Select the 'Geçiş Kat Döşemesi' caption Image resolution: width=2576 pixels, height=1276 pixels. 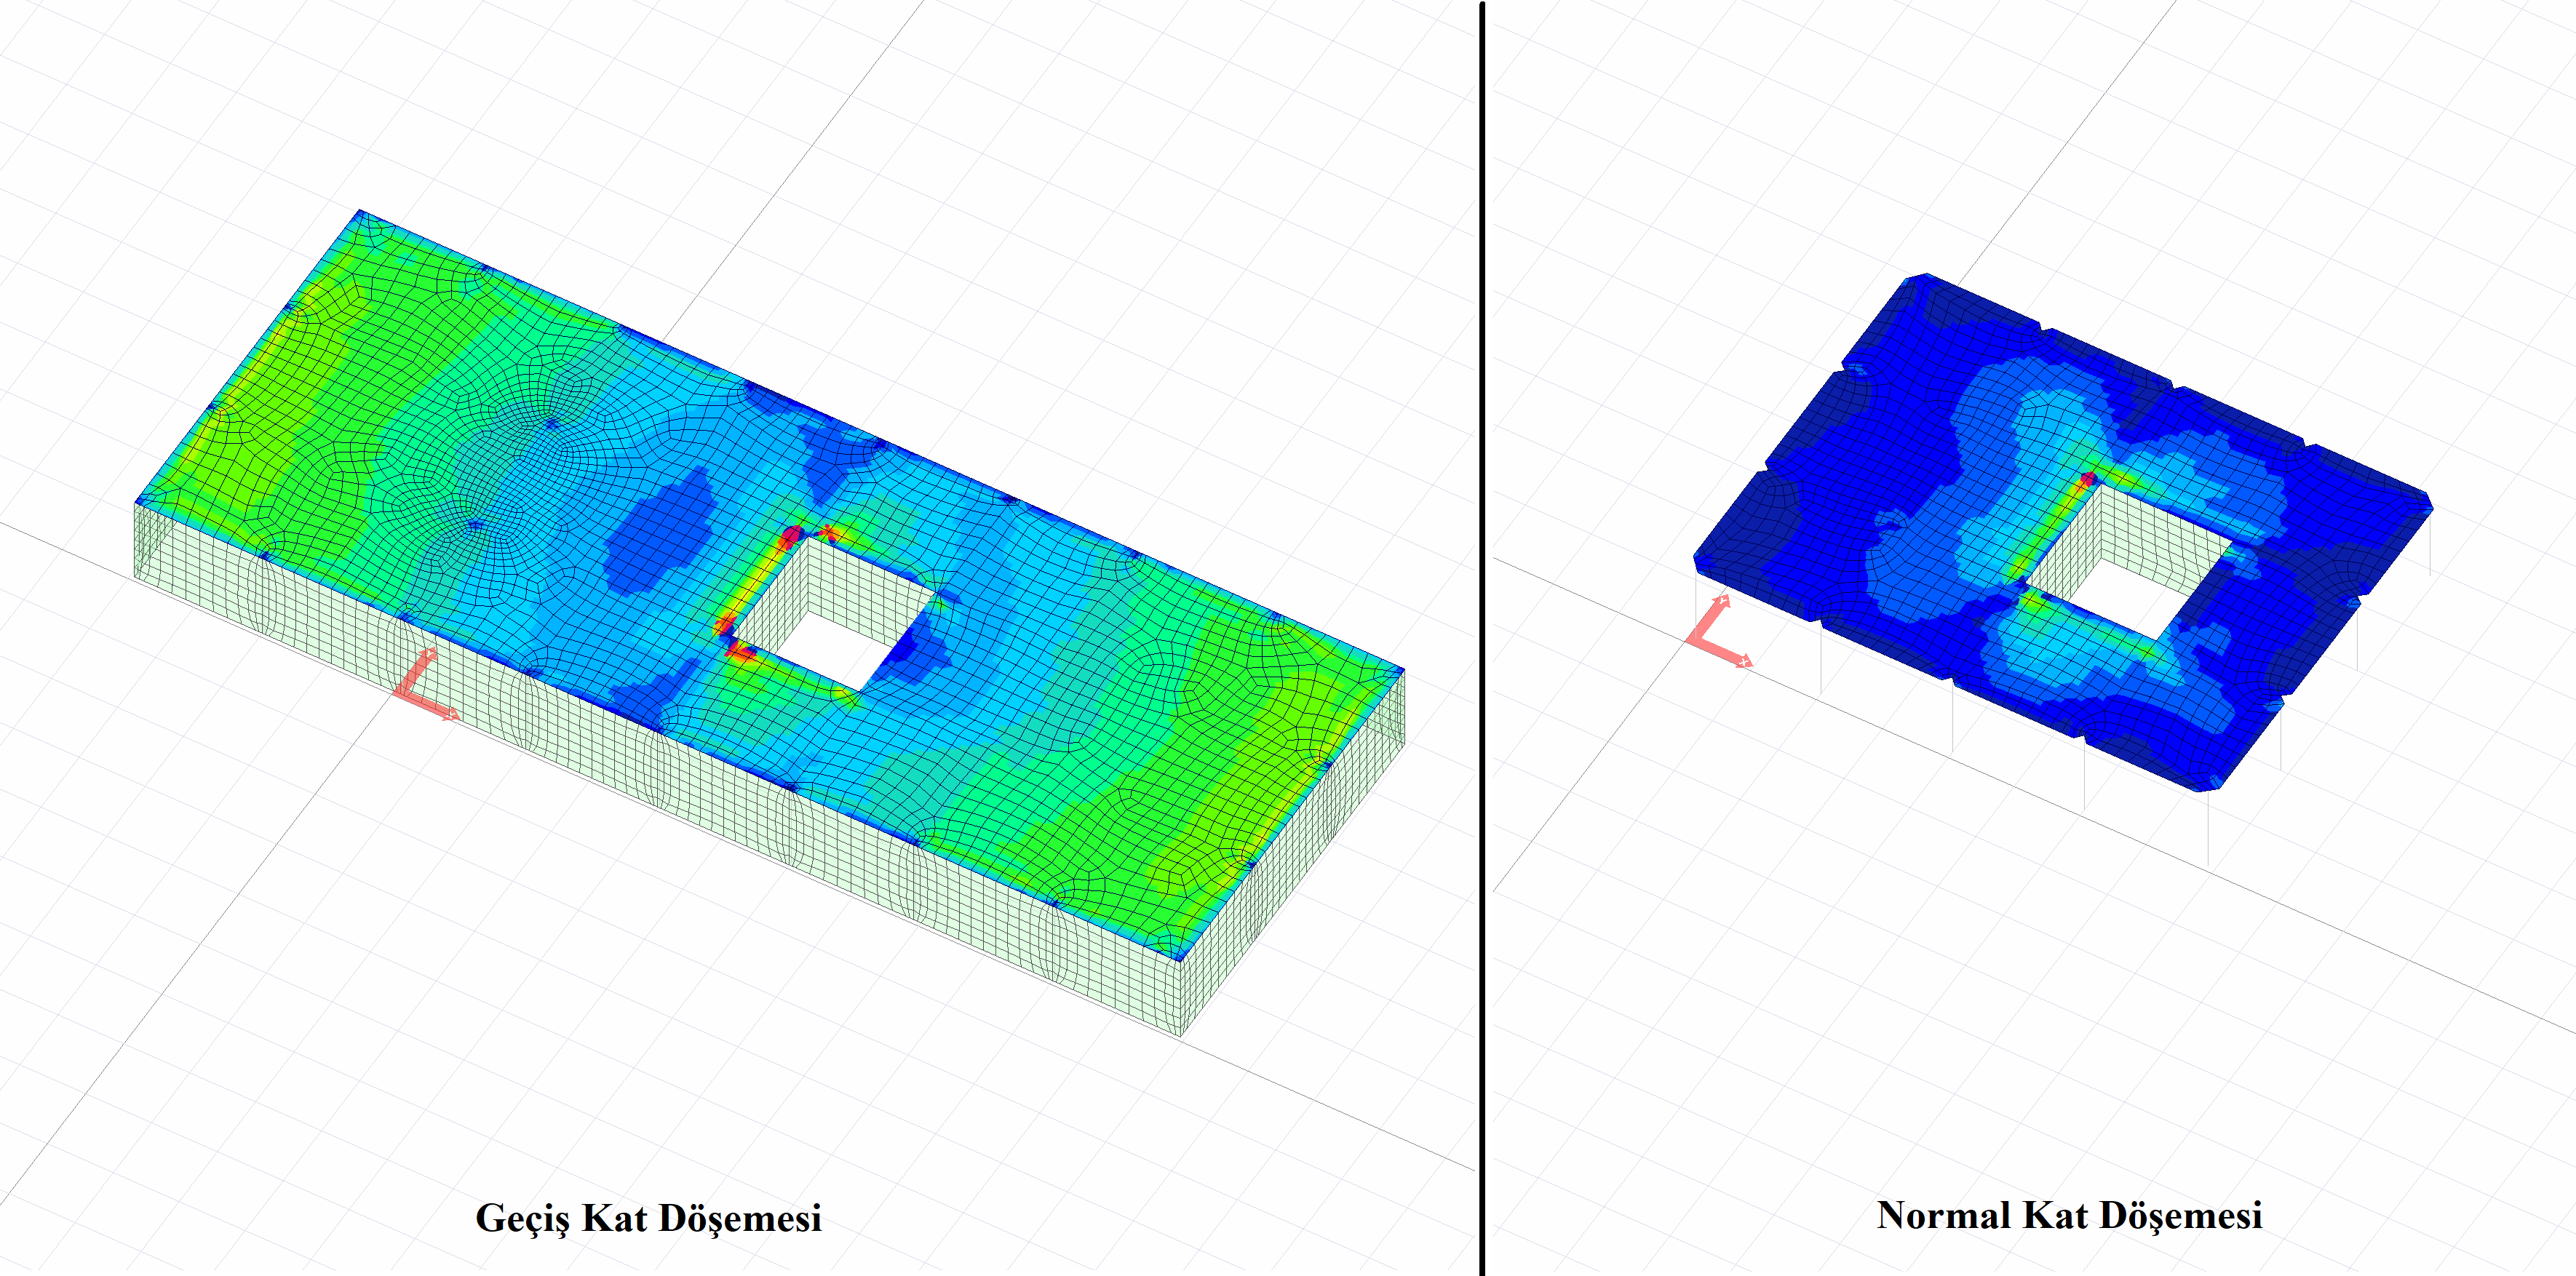tap(648, 1217)
